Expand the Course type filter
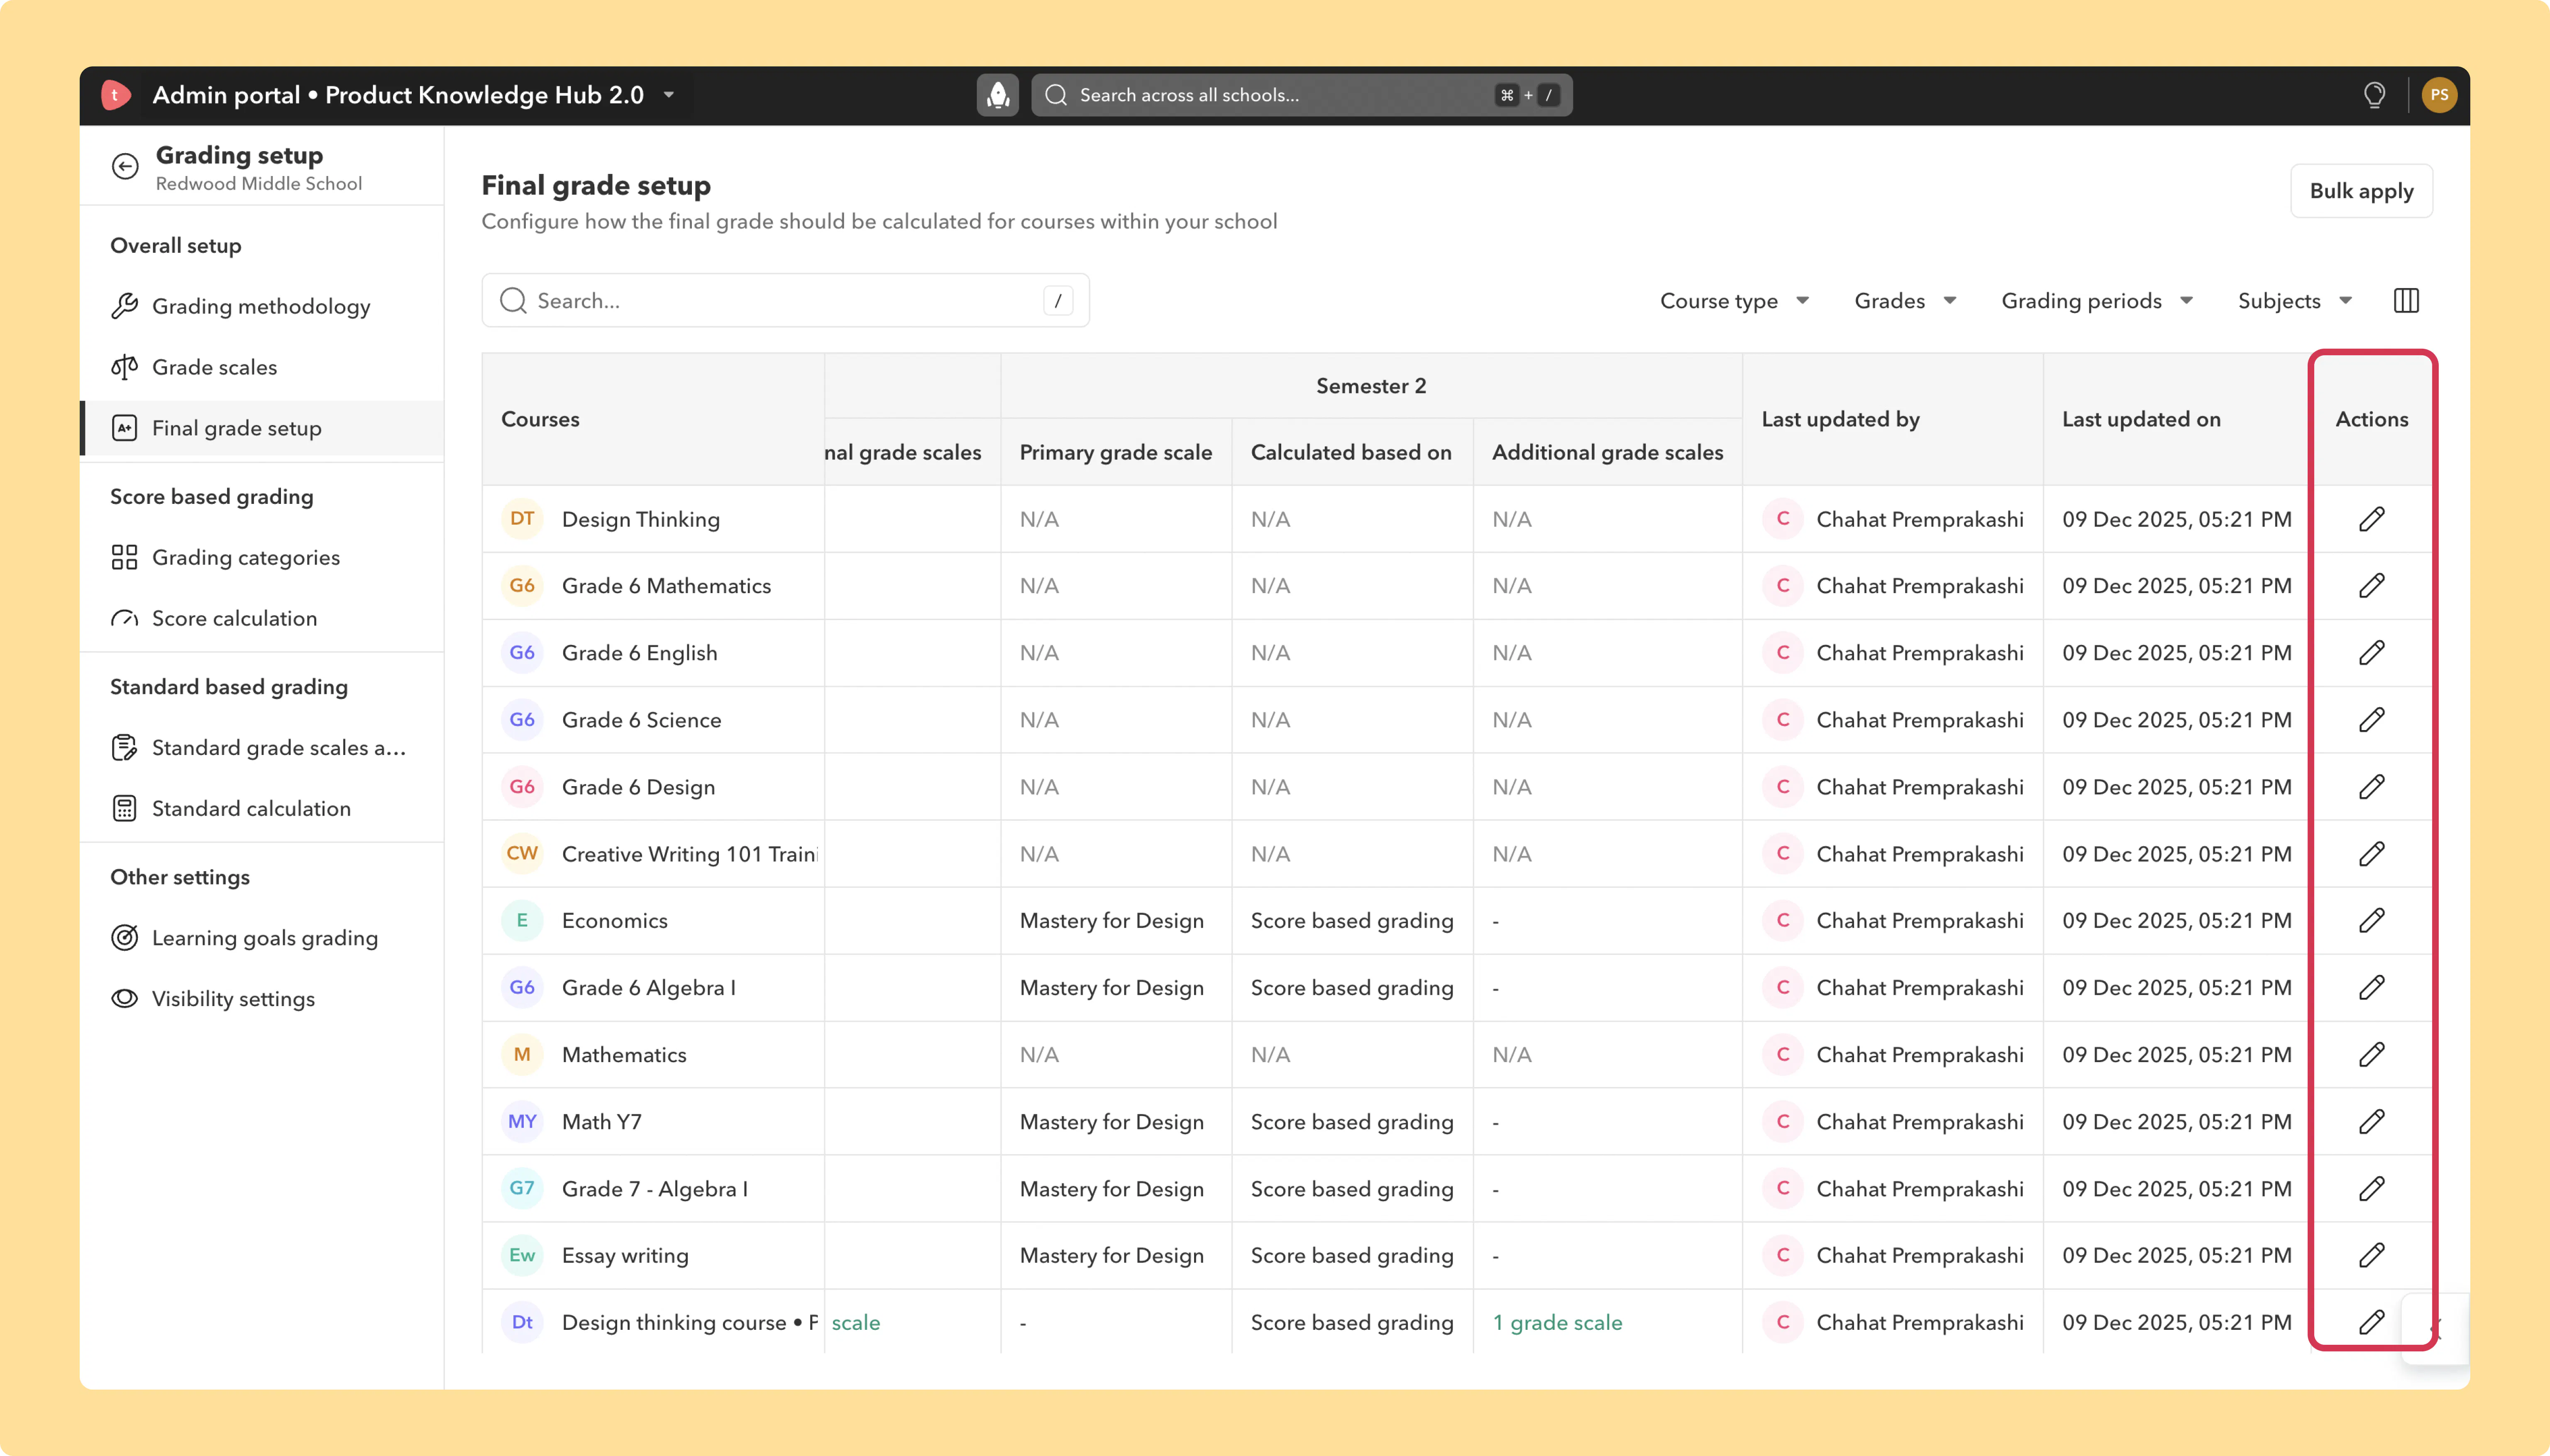The image size is (2550, 1456). [x=1734, y=301]
